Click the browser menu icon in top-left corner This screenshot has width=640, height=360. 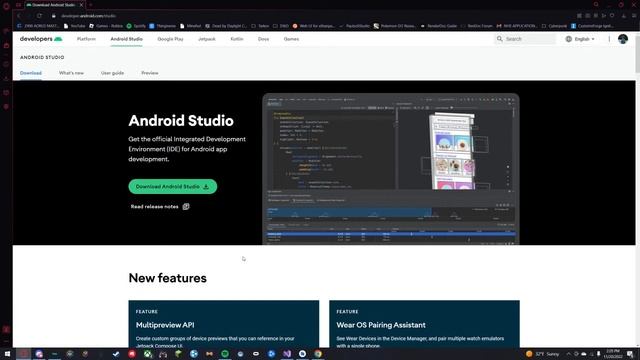pyautogui.click(x=6, y=5)
